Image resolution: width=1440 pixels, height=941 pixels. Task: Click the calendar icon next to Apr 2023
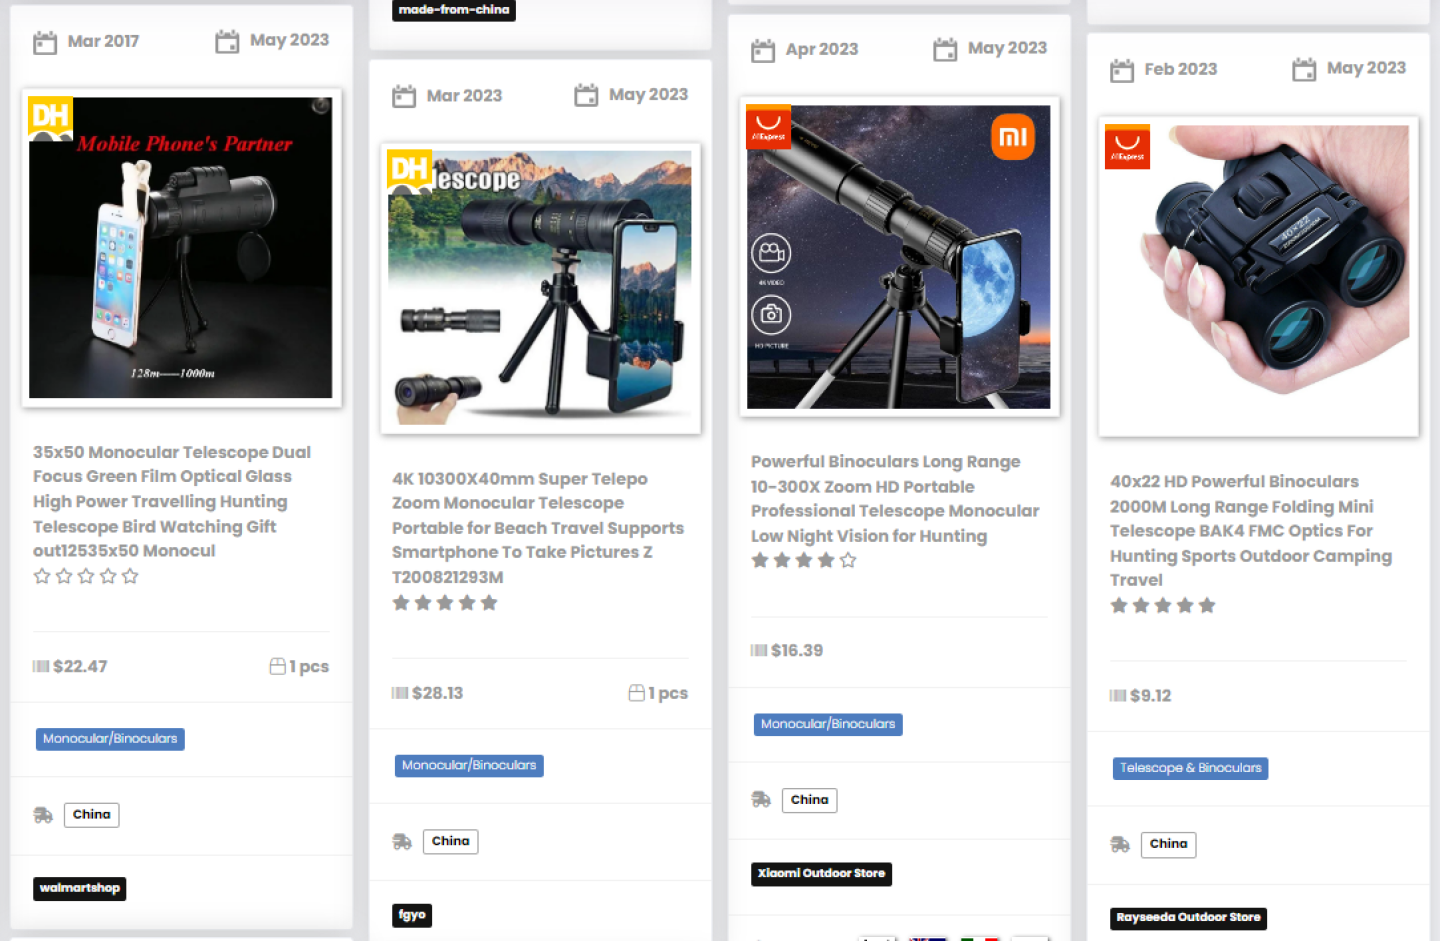coord(763,50)
